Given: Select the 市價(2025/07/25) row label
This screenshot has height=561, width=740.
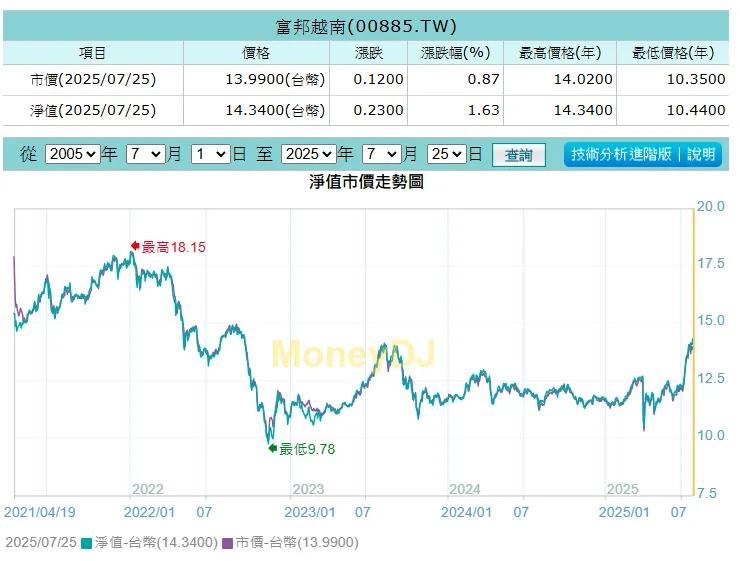Looking at the screenshot, I should click(x=93, y=79).
